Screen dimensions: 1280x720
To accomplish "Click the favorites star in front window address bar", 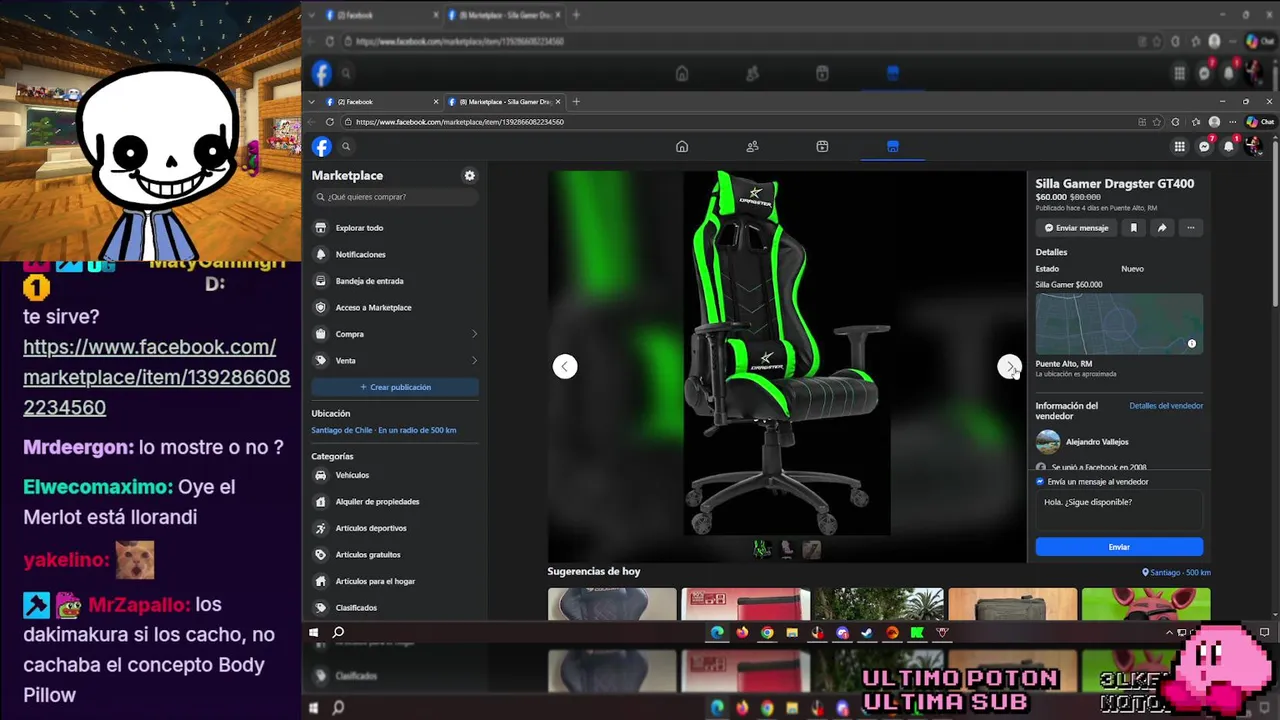I will [x=1158, y=122].
